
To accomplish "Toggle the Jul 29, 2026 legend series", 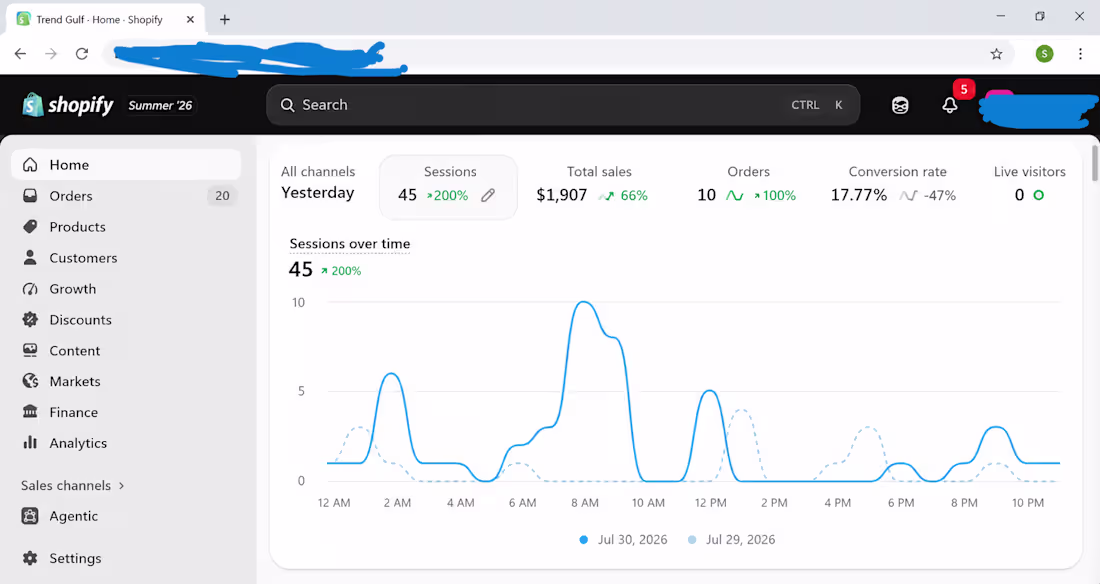I will [x=732, y=540].
